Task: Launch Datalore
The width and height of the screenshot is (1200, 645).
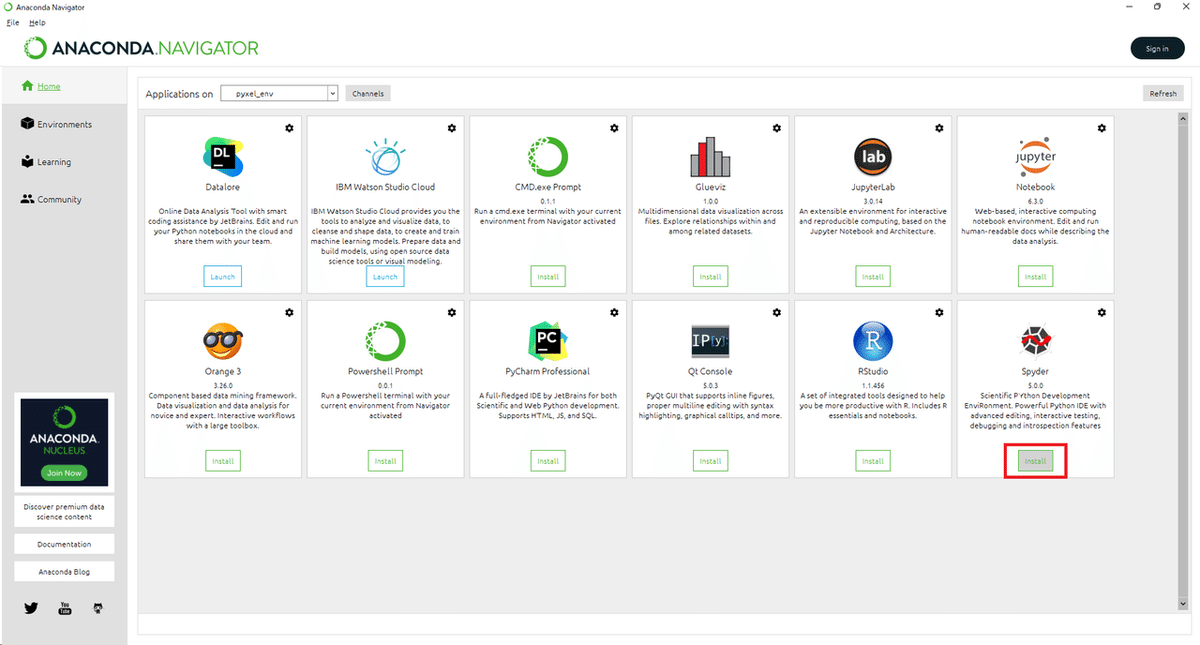Action: point(223,276)
